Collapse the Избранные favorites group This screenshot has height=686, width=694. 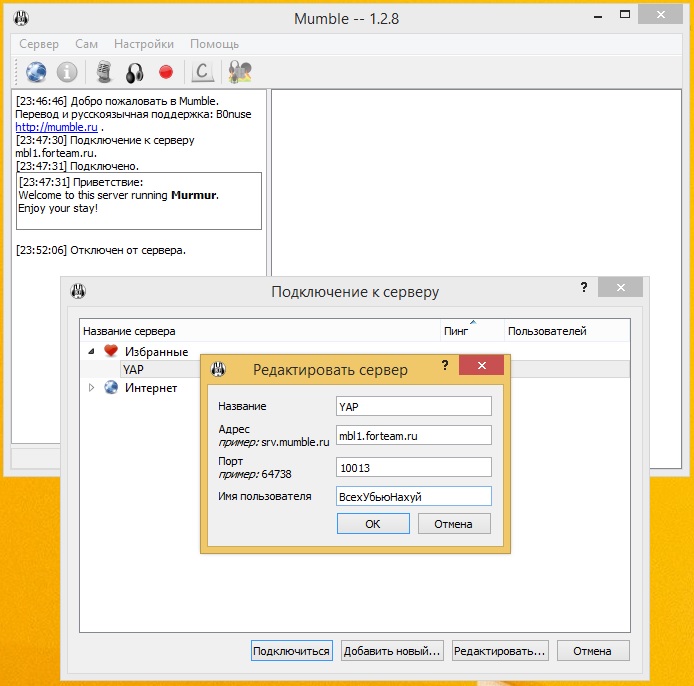[x=91, y=351]
